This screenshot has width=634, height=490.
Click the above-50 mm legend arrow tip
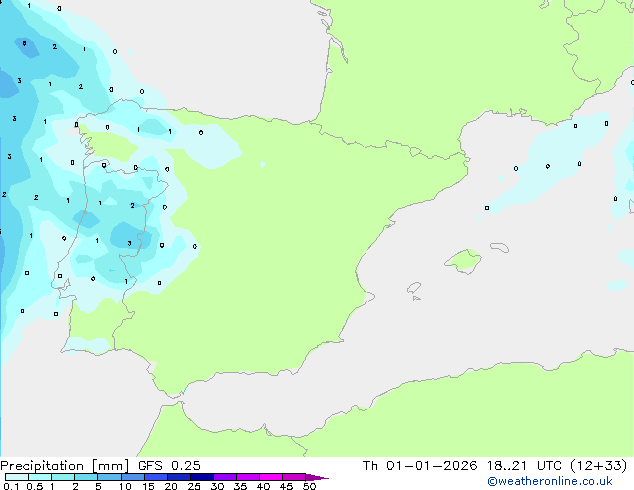(317, 477)
